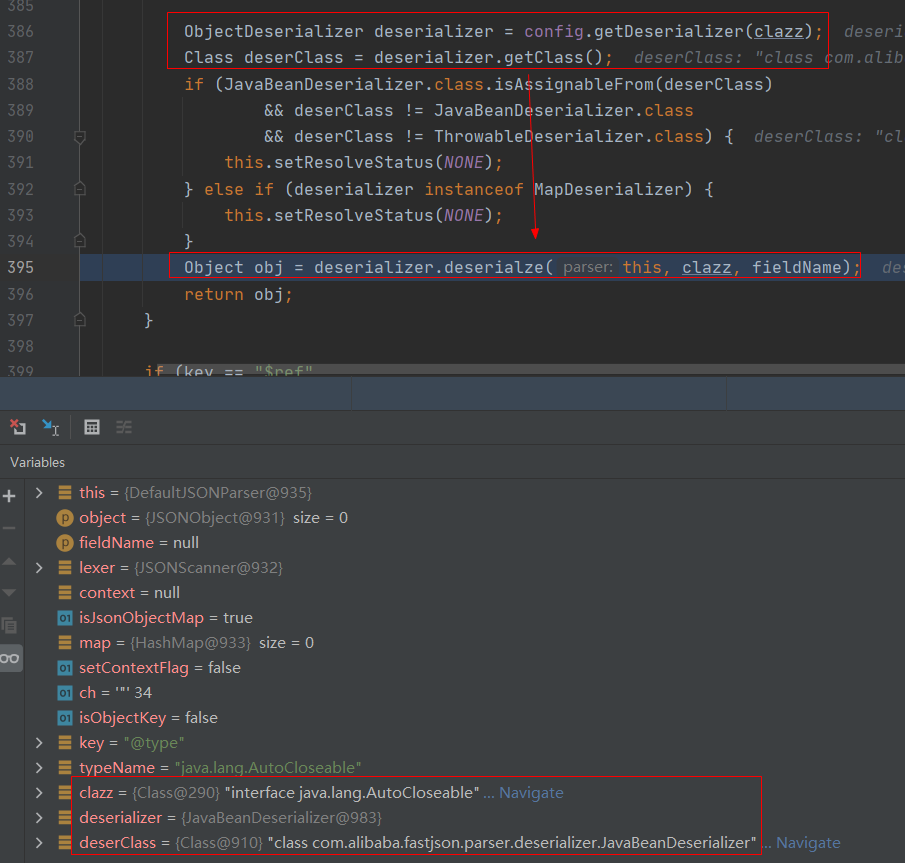Click Navigate link next to deserClass JavaBeanDeserializer
This screenshot has height=863, width=905.
pos(808,842)
